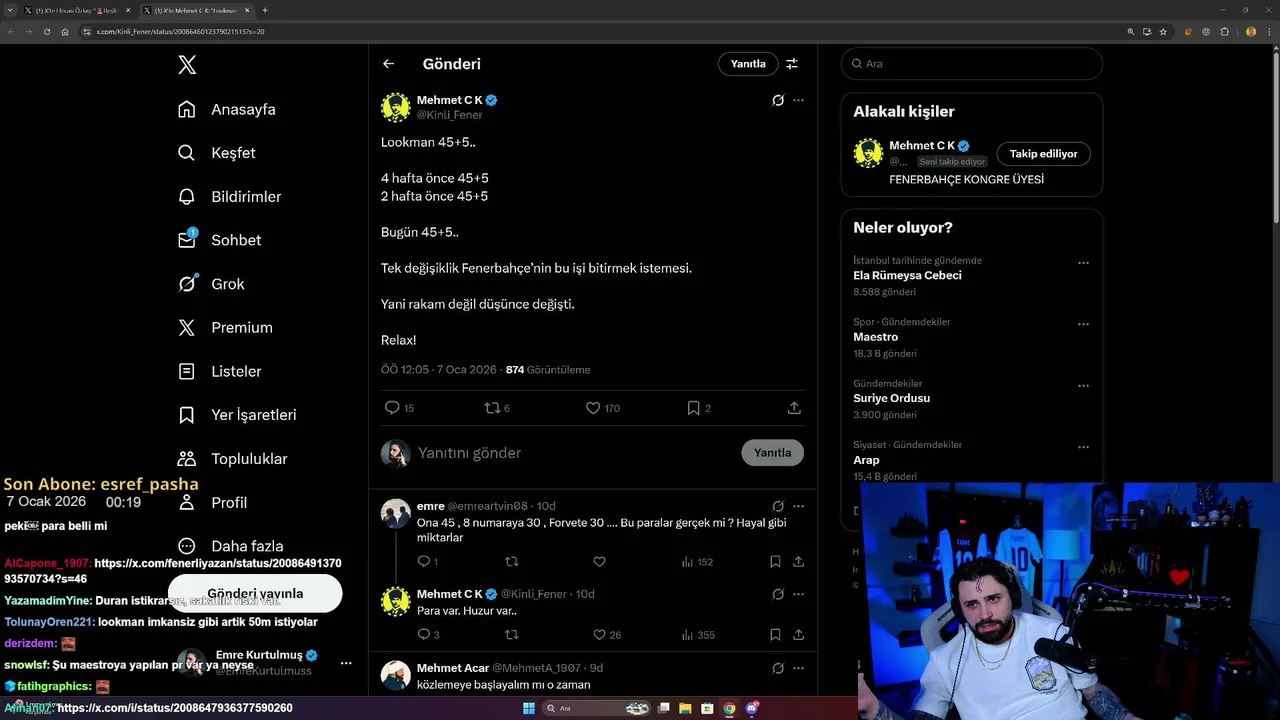Viewport: 1280px width, 720px height.
Task: Open more options on Mehmet Acar's reply
Action: coord(798,668)
